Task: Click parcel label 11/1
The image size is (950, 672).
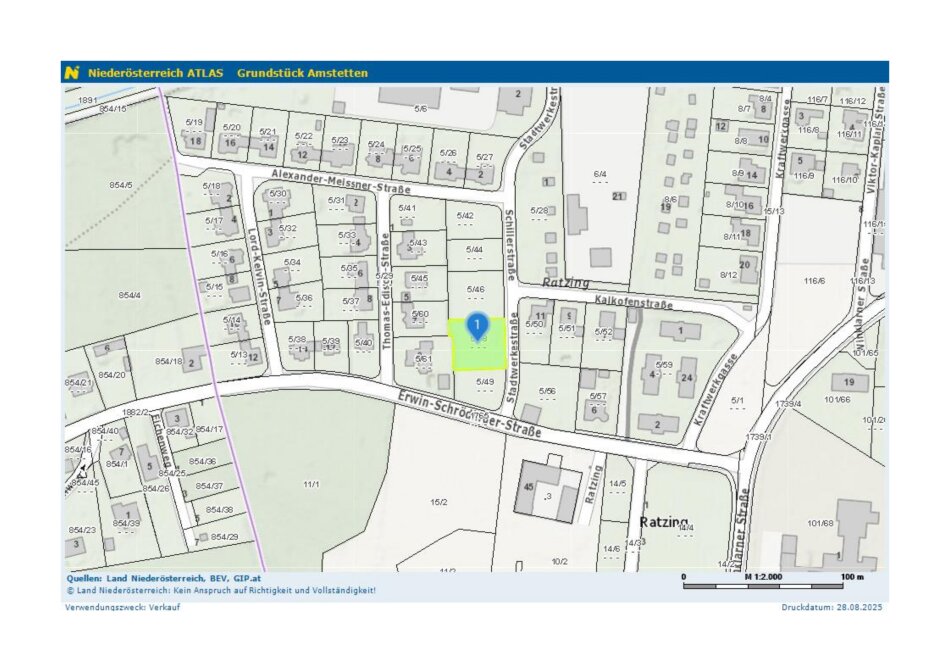Action: tap(311, 484)
